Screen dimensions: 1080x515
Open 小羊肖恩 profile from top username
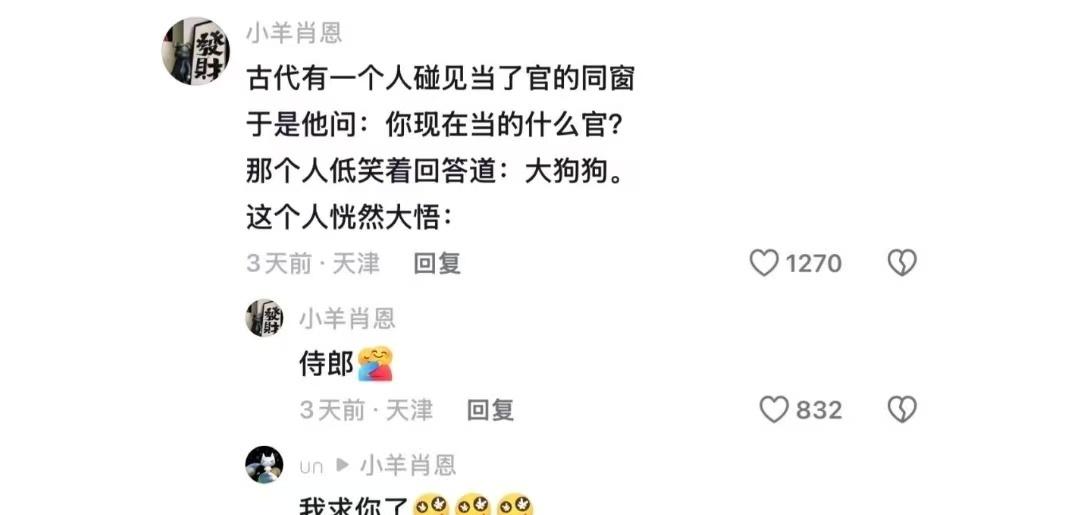tap(294, 34)
